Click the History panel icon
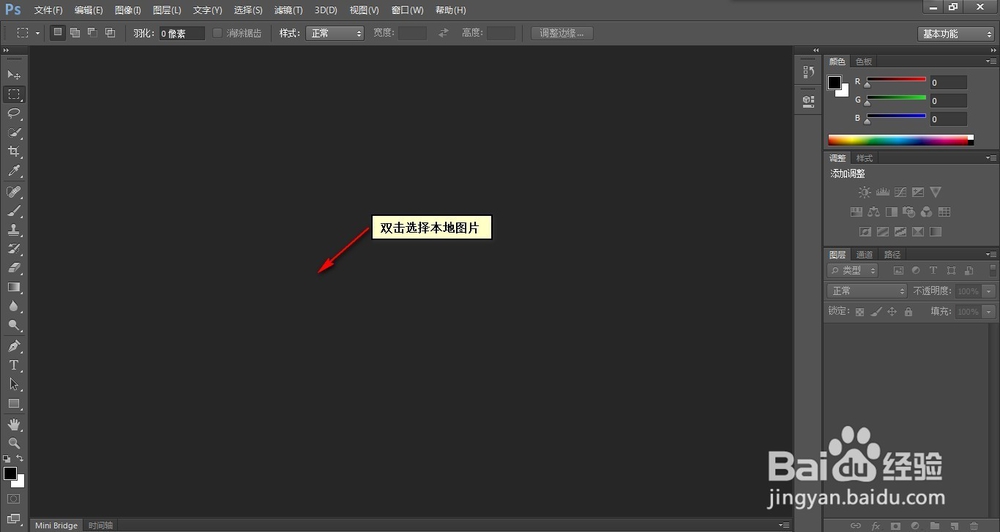Image resolution: width=1000 pixels, height=532 pixels. click(808, 72)
